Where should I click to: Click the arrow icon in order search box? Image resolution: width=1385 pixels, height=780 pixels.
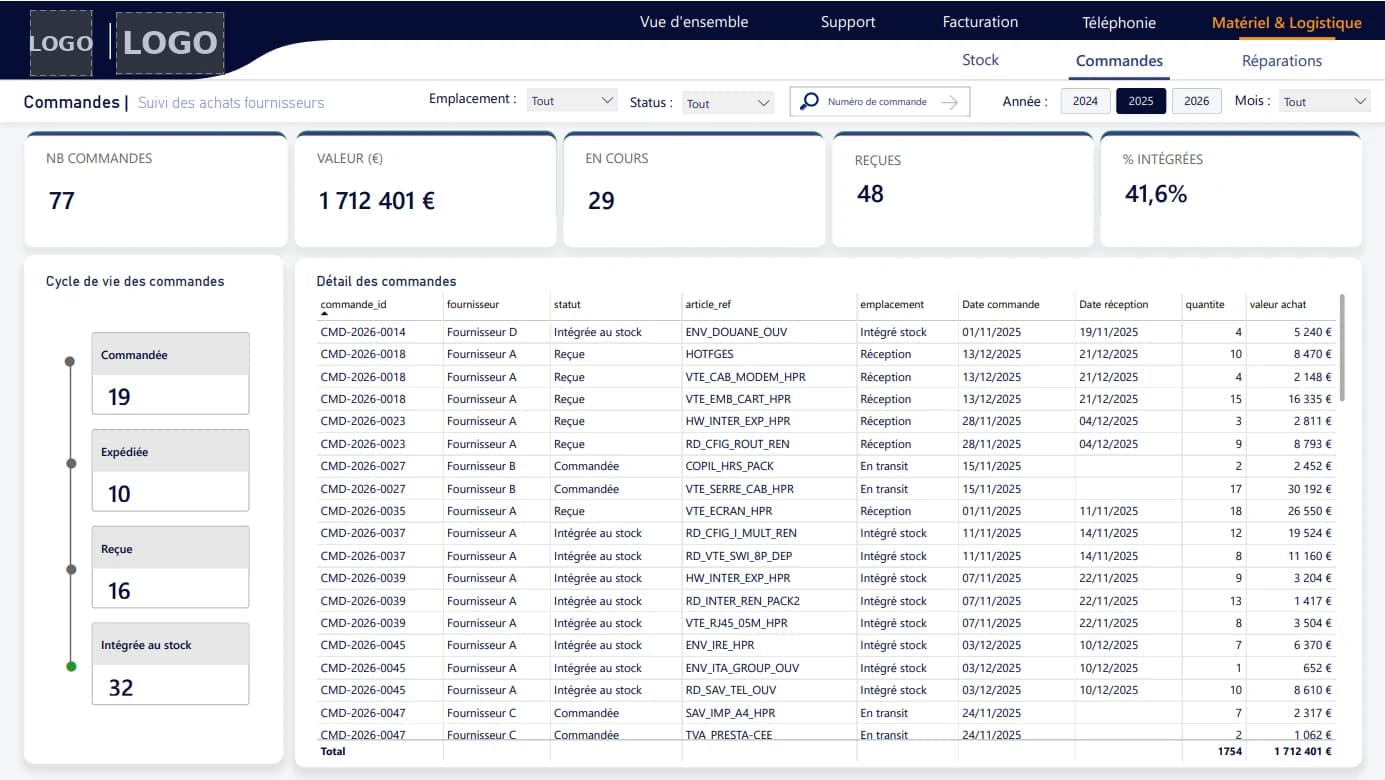(x=949, y=102)
